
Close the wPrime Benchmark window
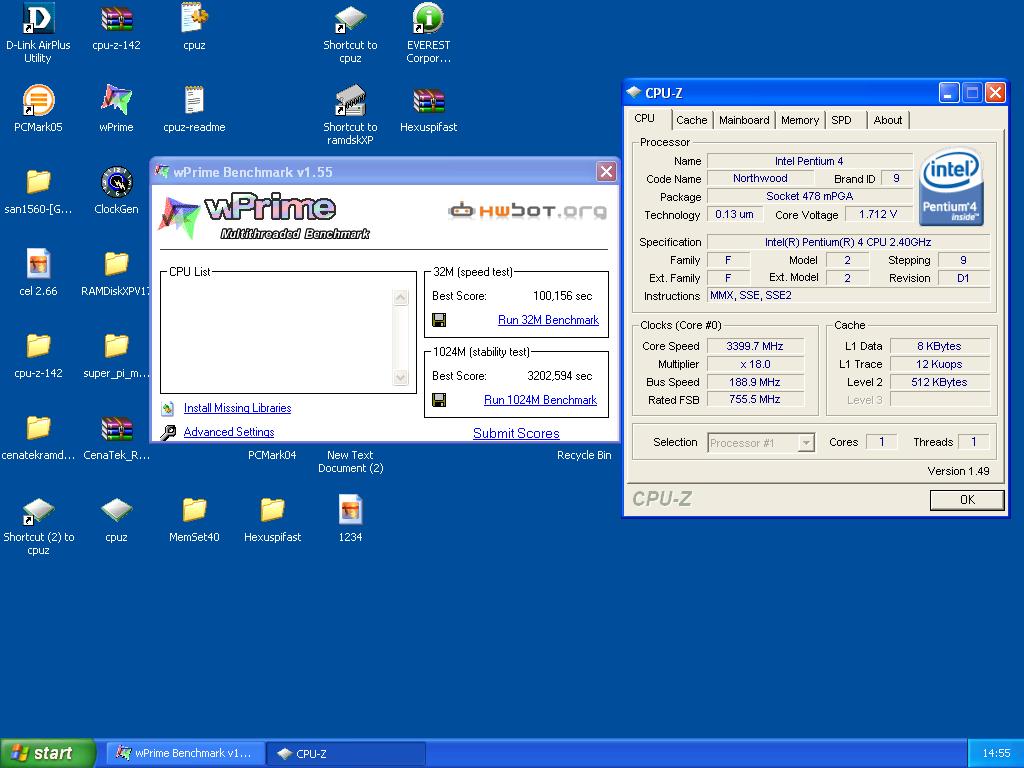(606, 172)
